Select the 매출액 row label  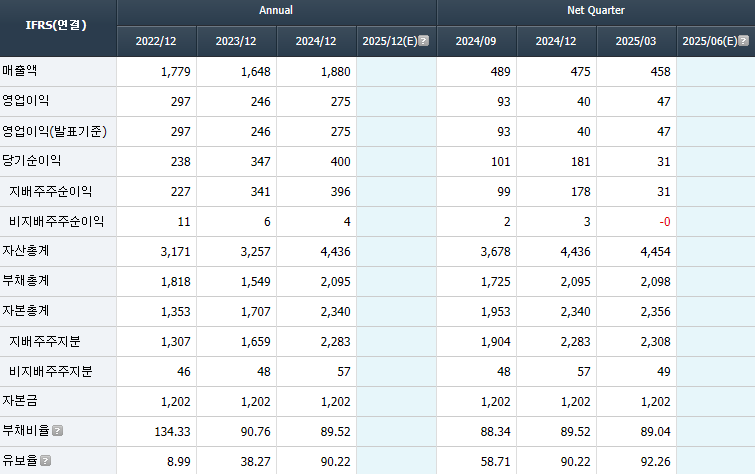tap(20, 71)
